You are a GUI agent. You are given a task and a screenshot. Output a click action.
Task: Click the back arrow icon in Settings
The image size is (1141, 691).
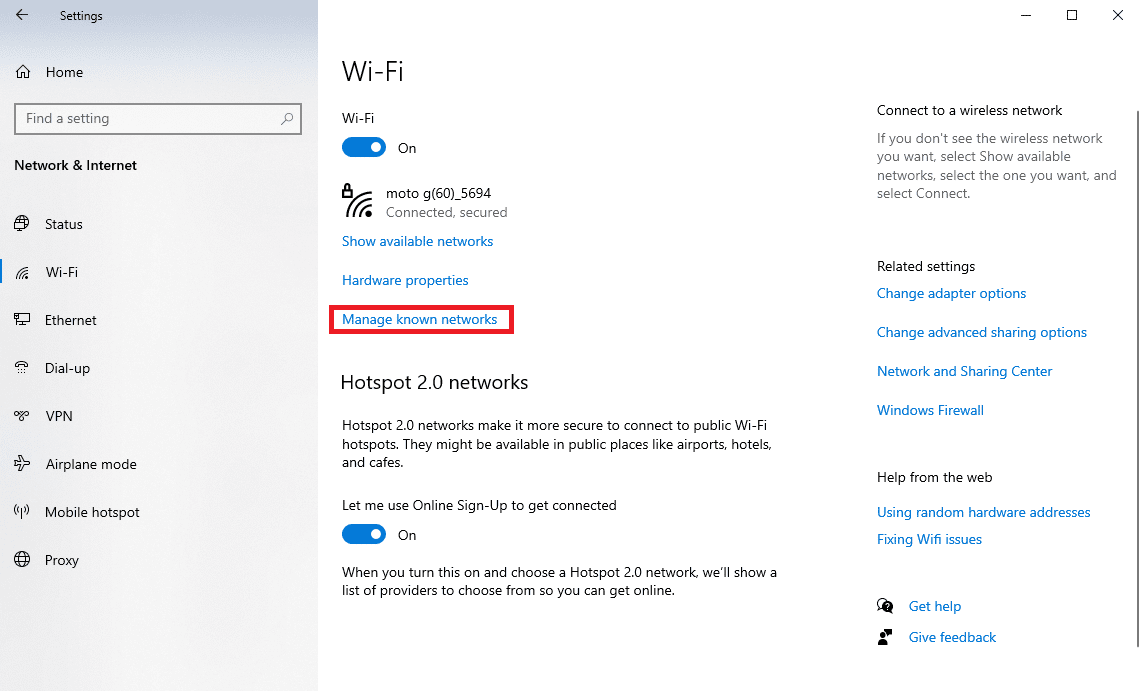pos(22,15)
